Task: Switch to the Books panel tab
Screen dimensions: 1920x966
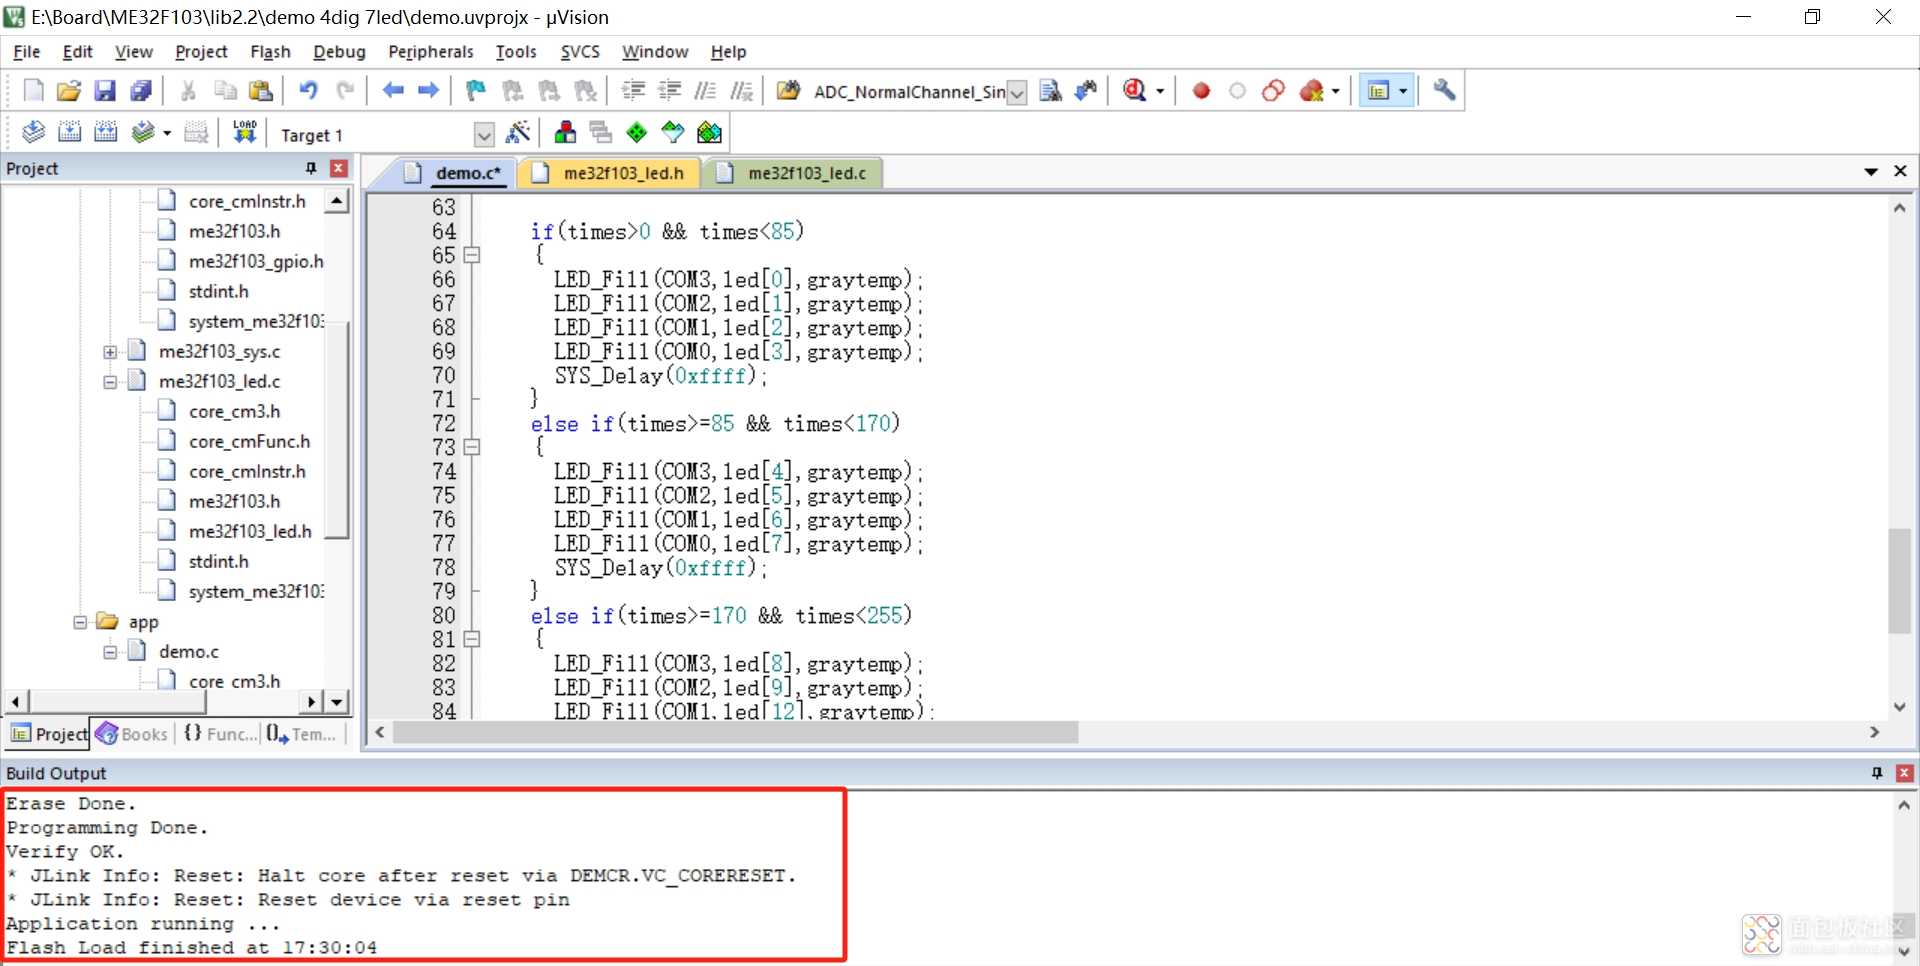Action: pos(132,734)
